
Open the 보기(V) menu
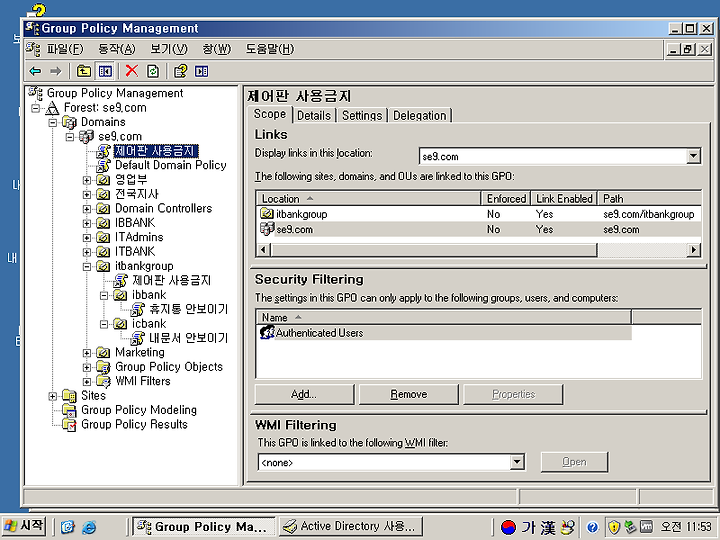pyautogui.click(x=169, y=49)
